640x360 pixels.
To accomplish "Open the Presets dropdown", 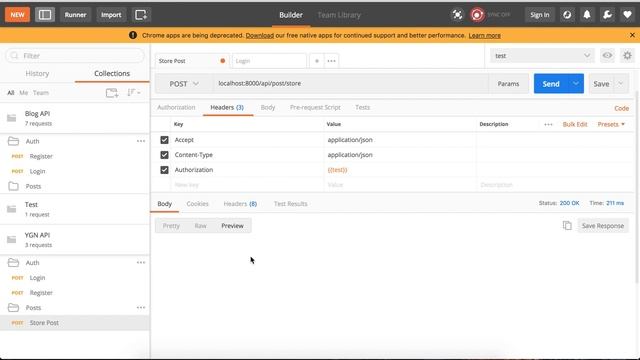I will [x=611, y=124].
